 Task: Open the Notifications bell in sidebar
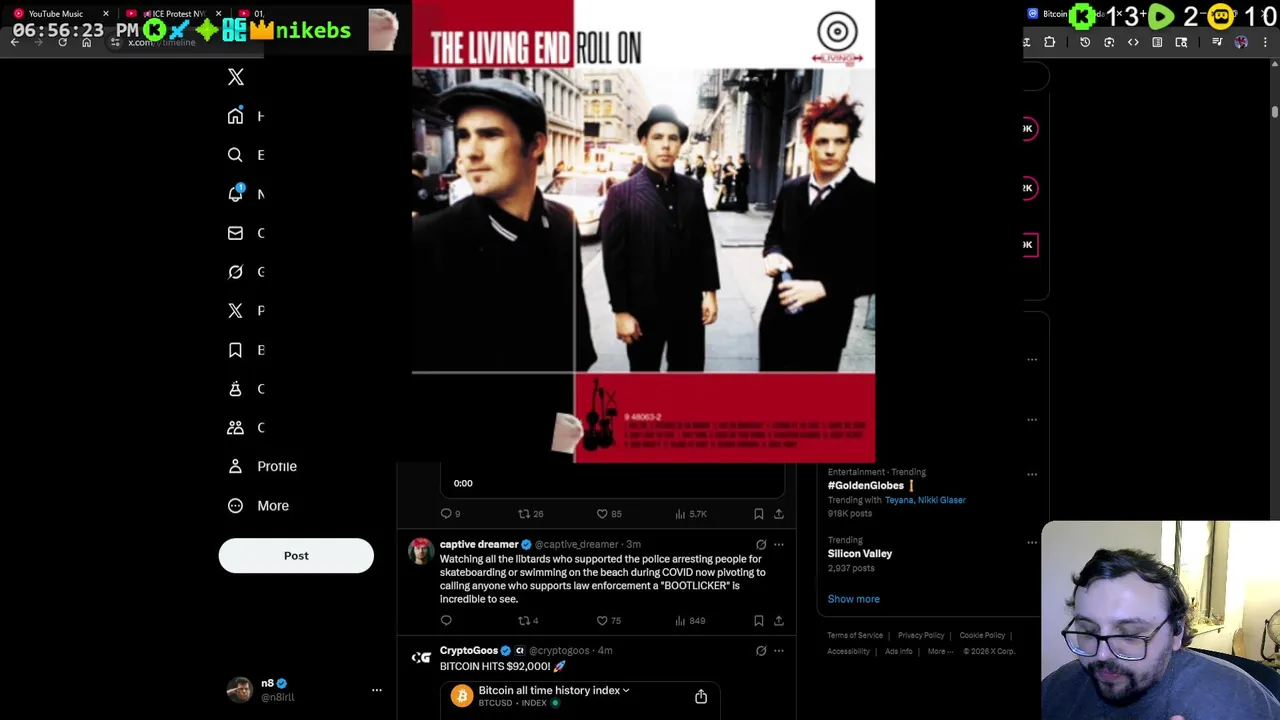tap(235, 194)
